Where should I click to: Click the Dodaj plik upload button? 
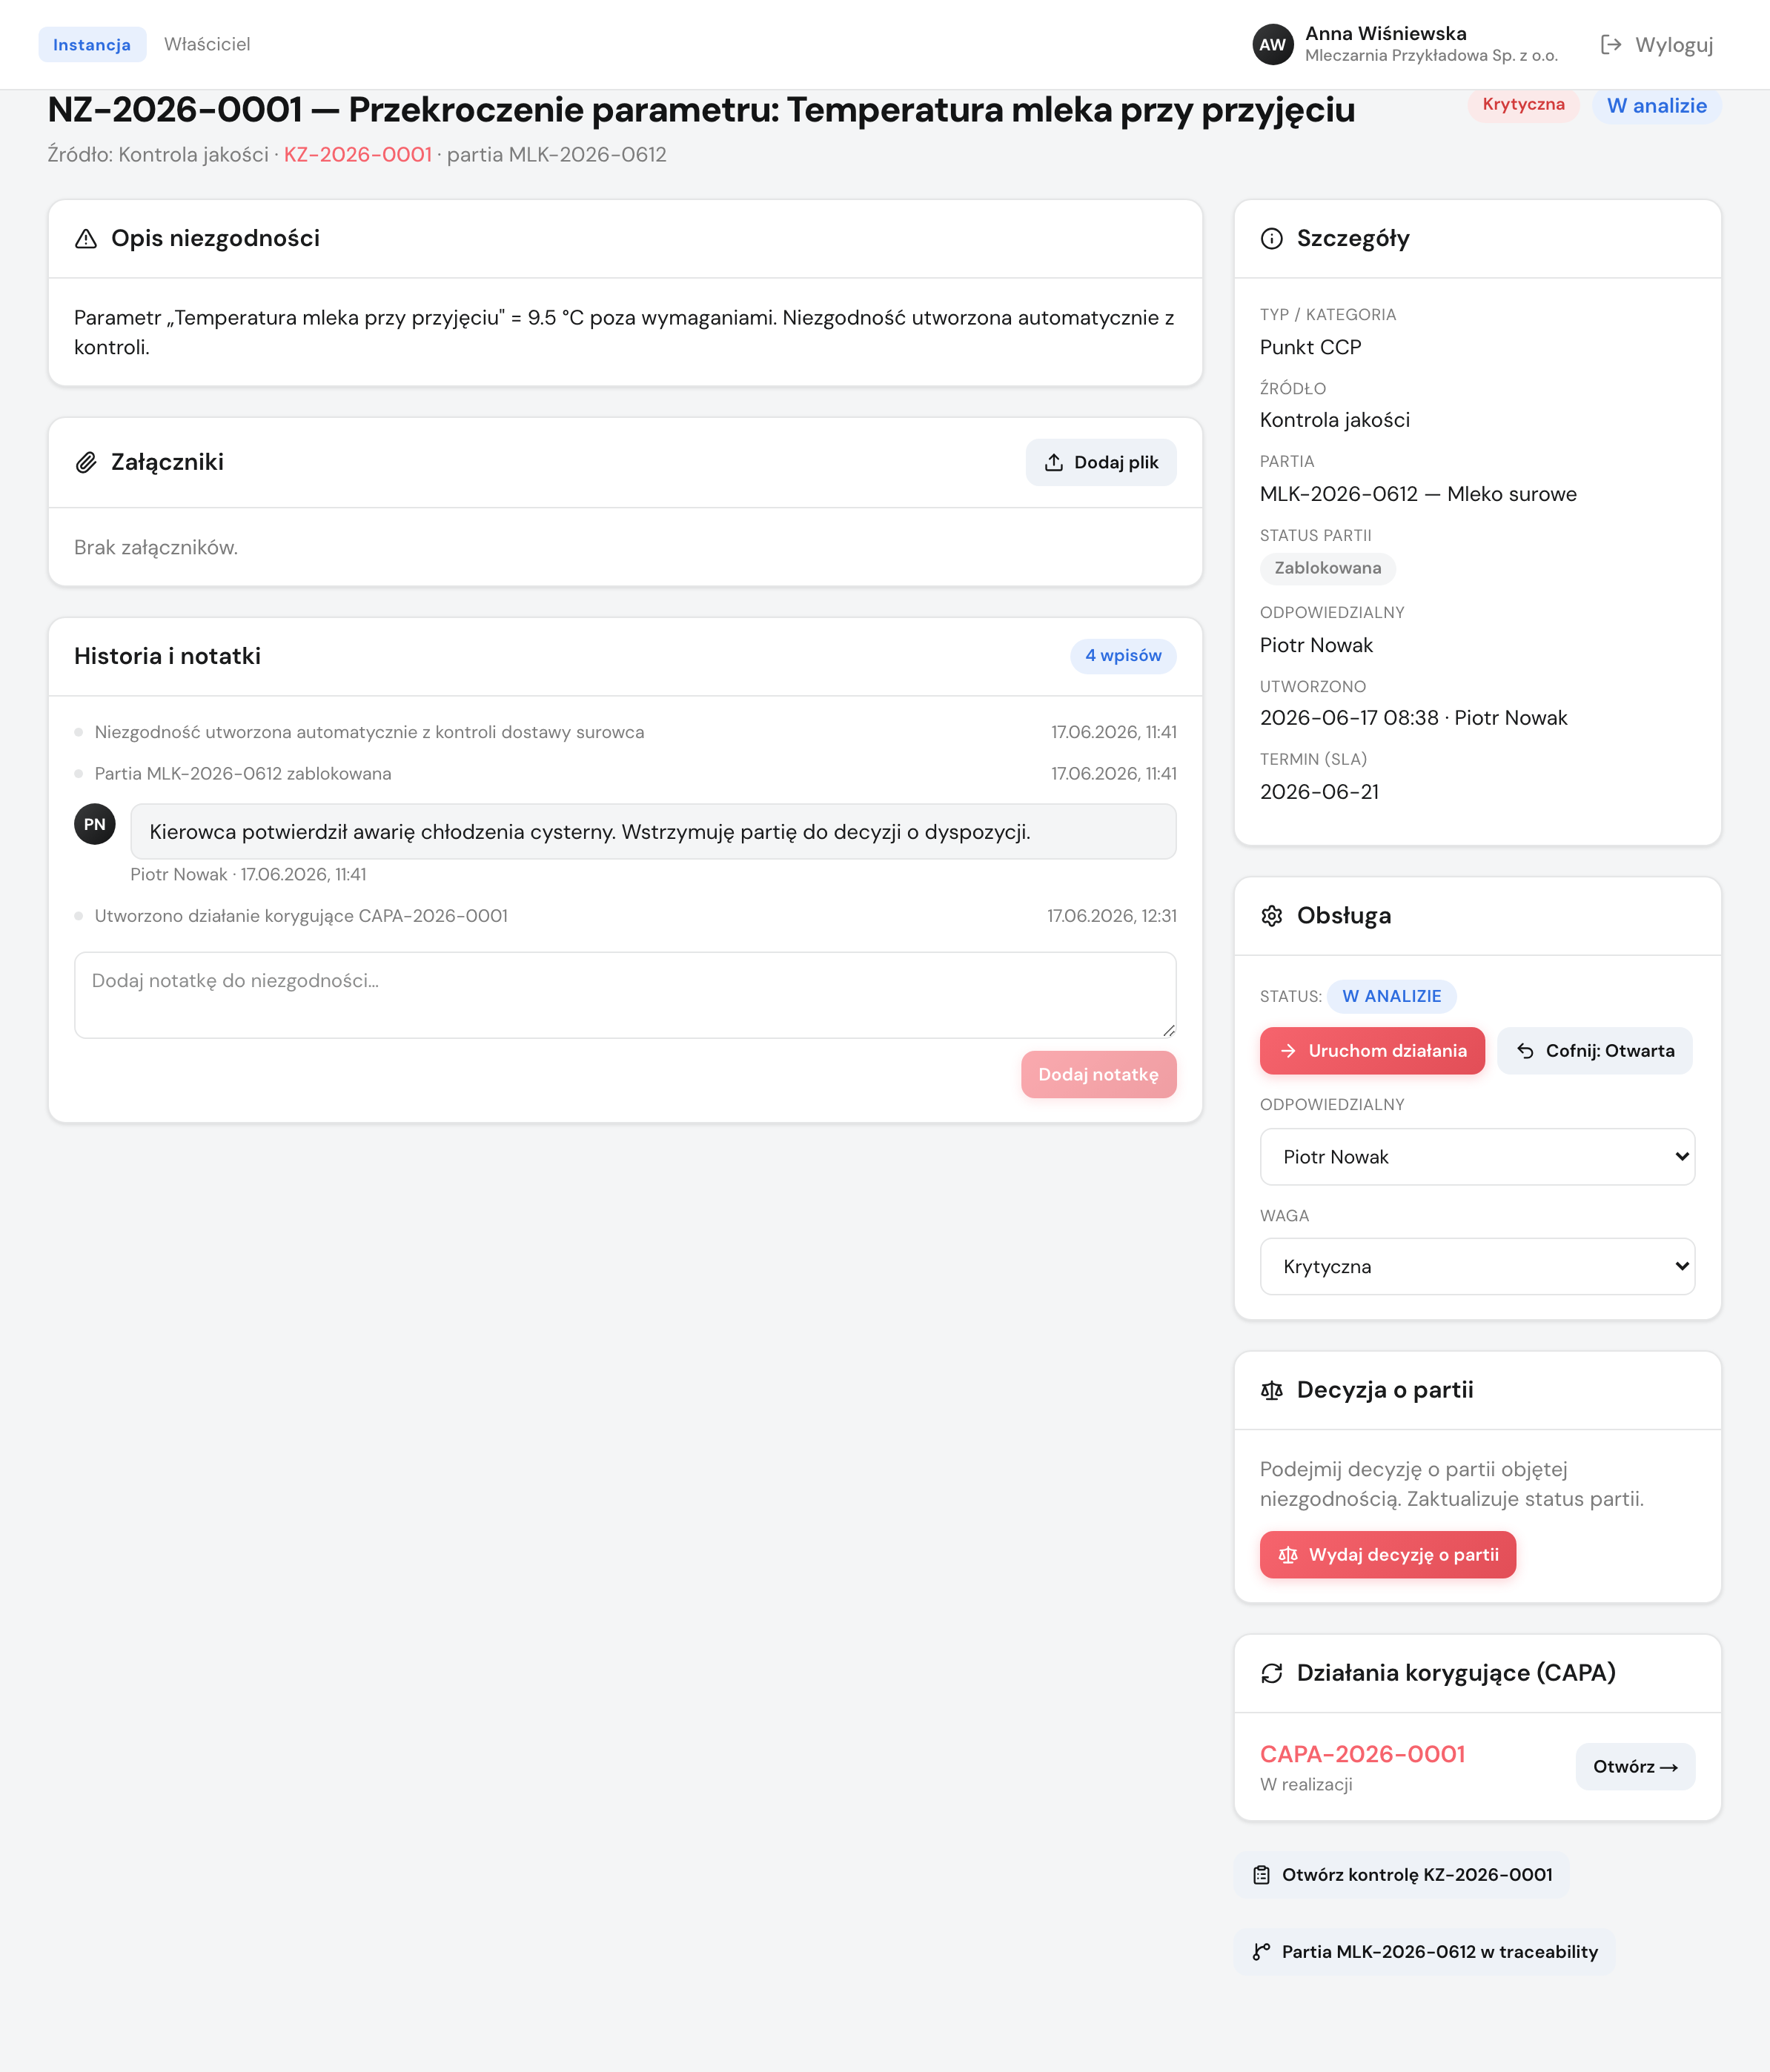point(1100,462)
